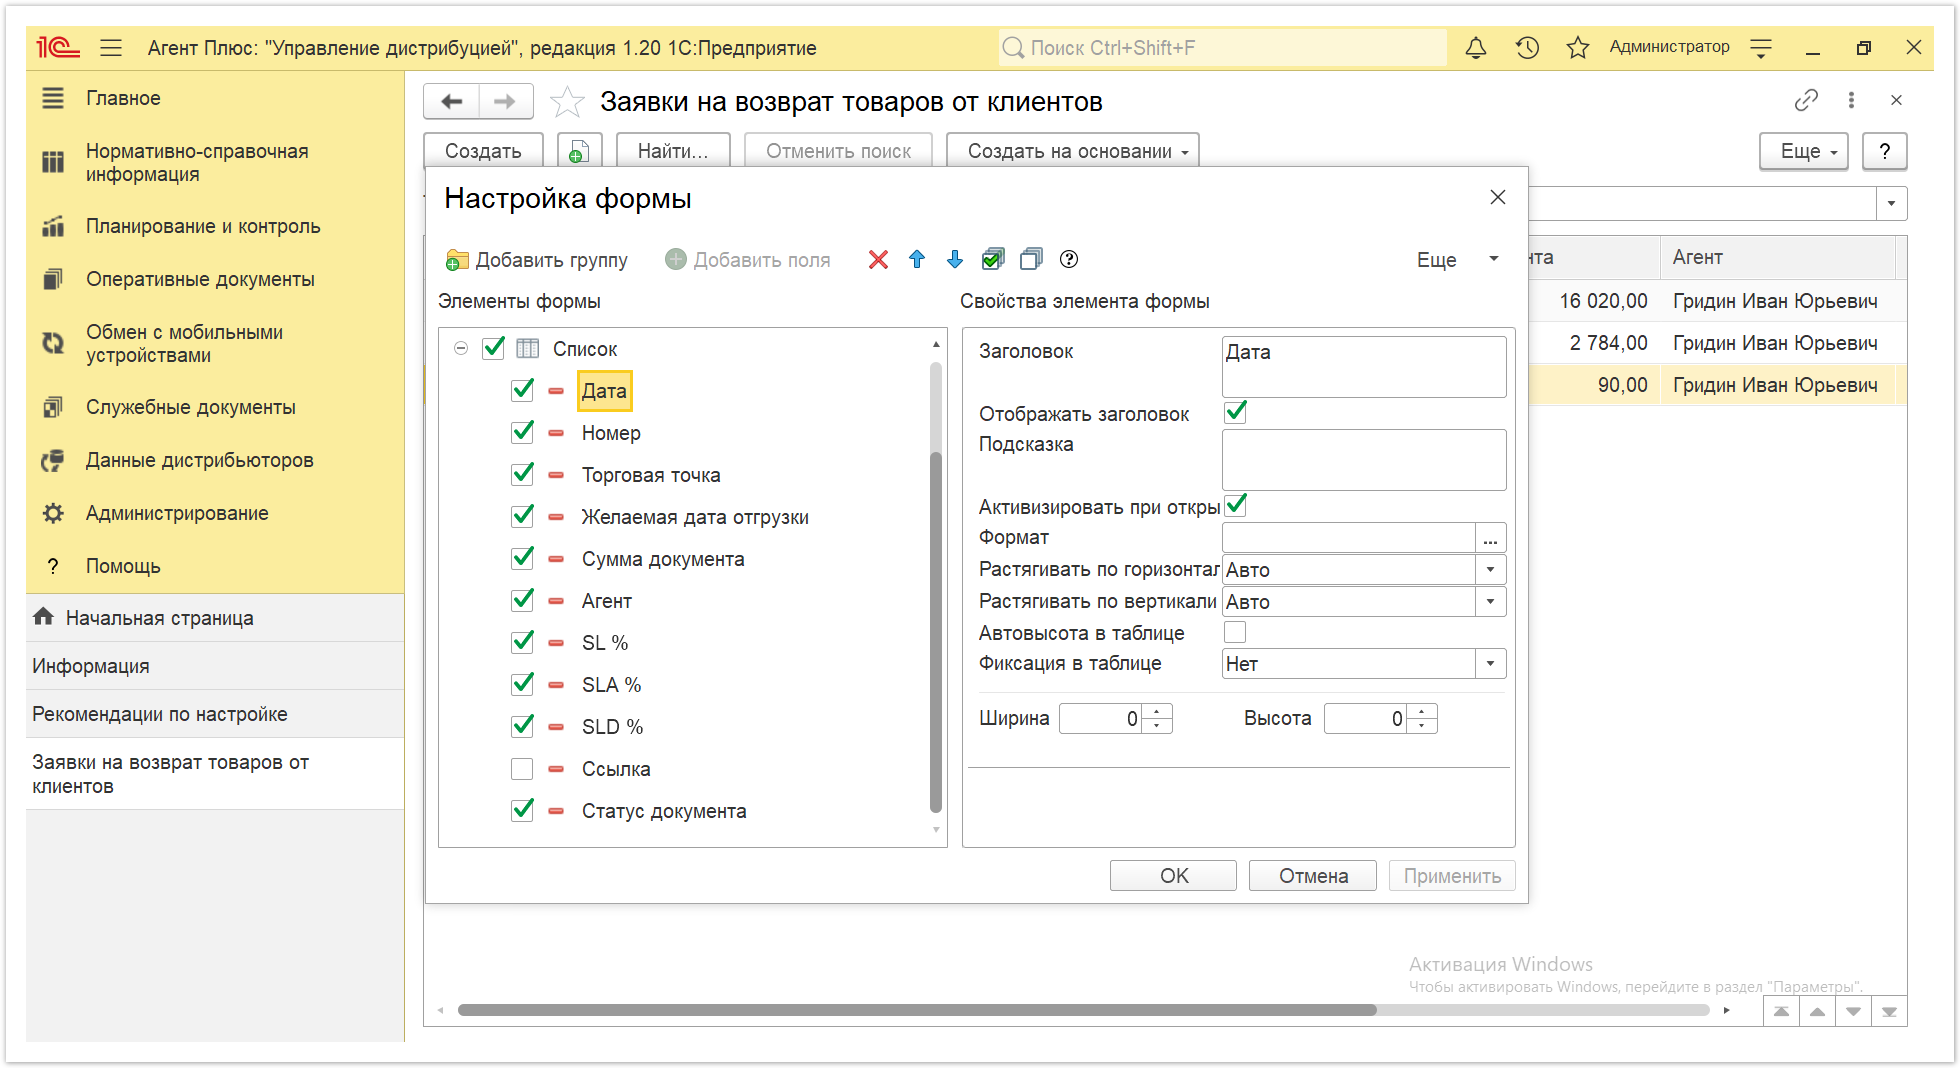Toggle Активизировать при открытии checkbox
The width and height of the screenshot is (1960, 1068).
[1236, 505]
